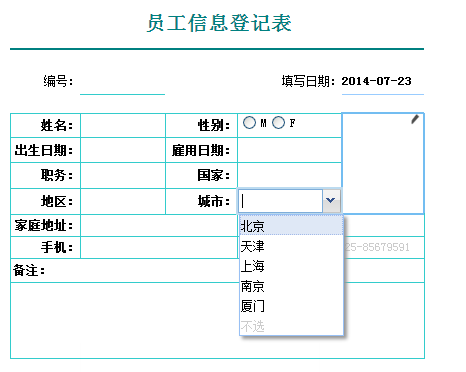
Task: Click the 性别: label
Action: point(214,125)
